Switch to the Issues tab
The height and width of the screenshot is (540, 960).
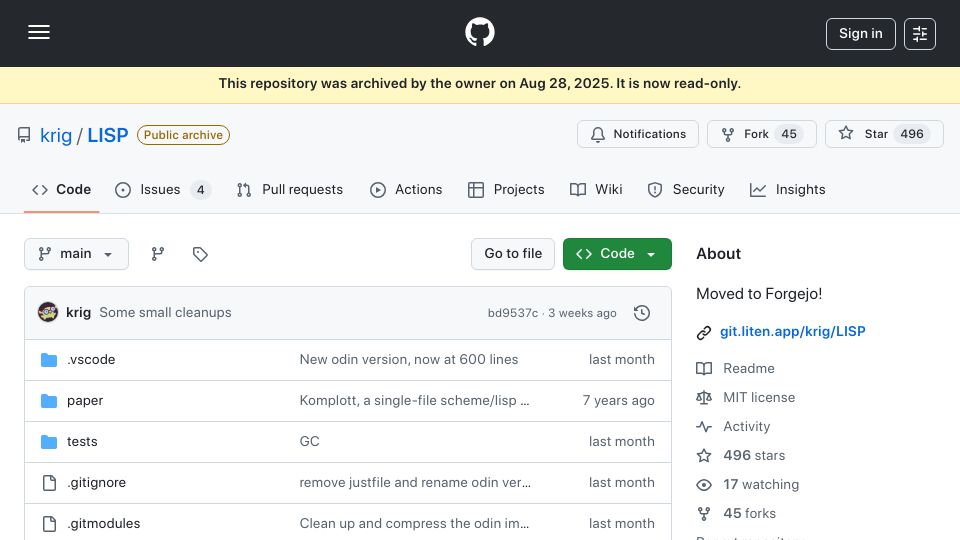(x=162, y=190)
